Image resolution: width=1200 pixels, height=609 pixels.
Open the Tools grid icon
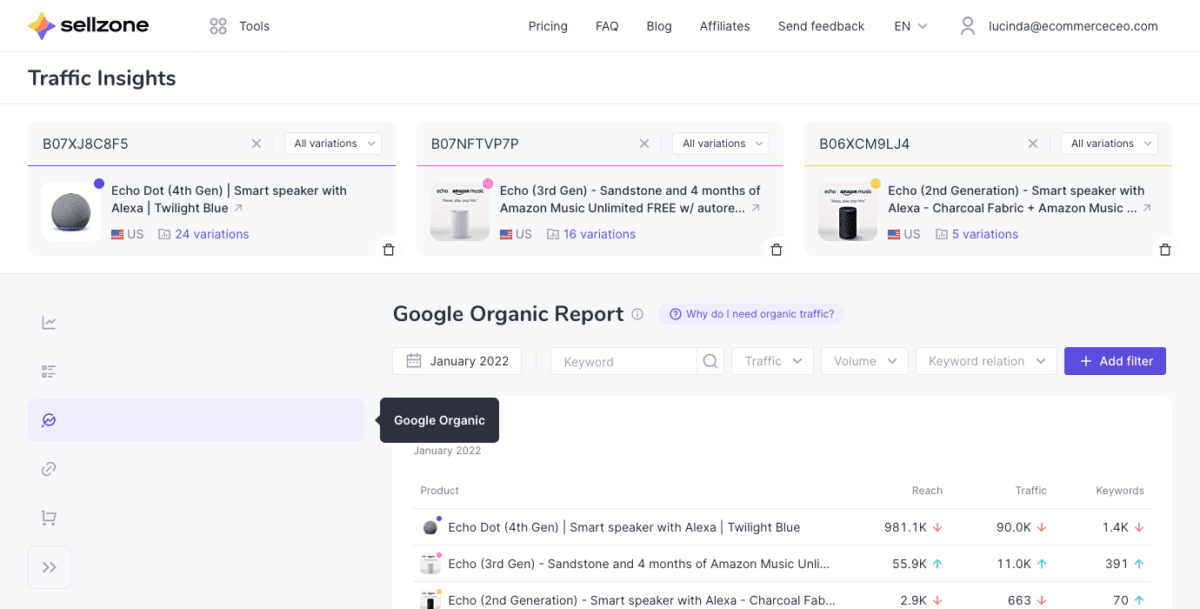coord(218,26)
